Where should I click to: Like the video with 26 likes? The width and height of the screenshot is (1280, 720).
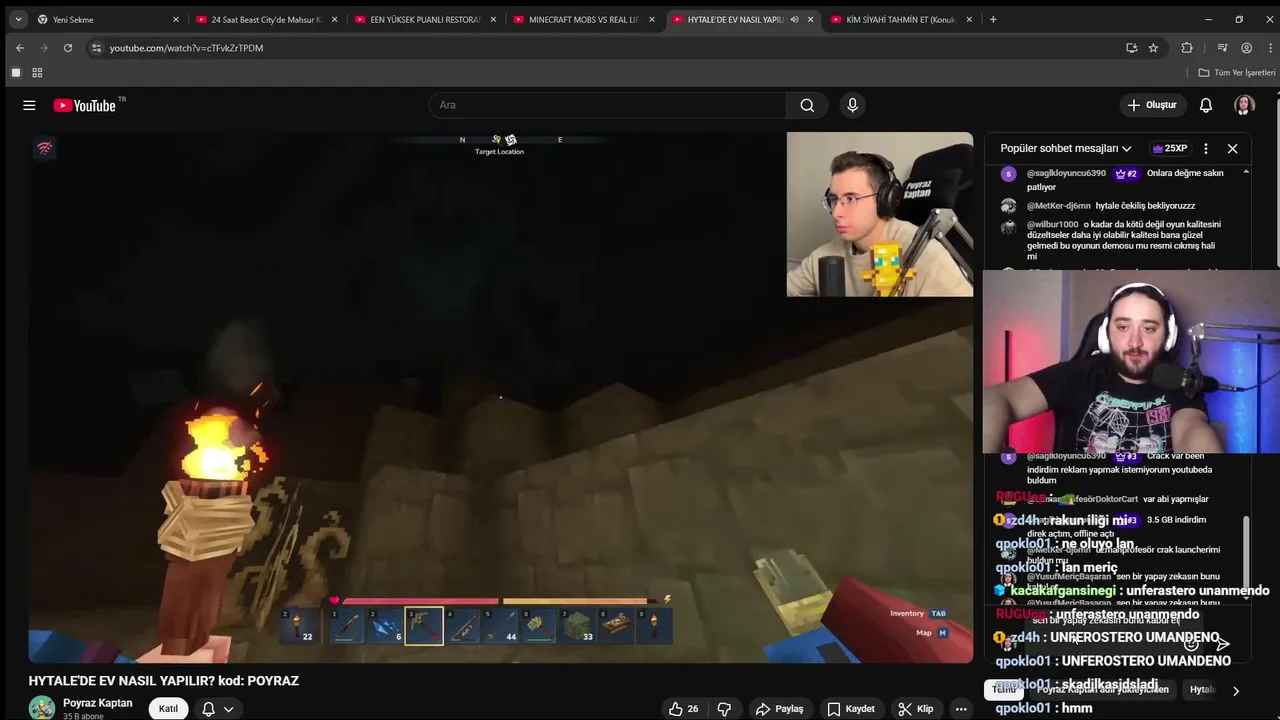(x=683, y=709)
